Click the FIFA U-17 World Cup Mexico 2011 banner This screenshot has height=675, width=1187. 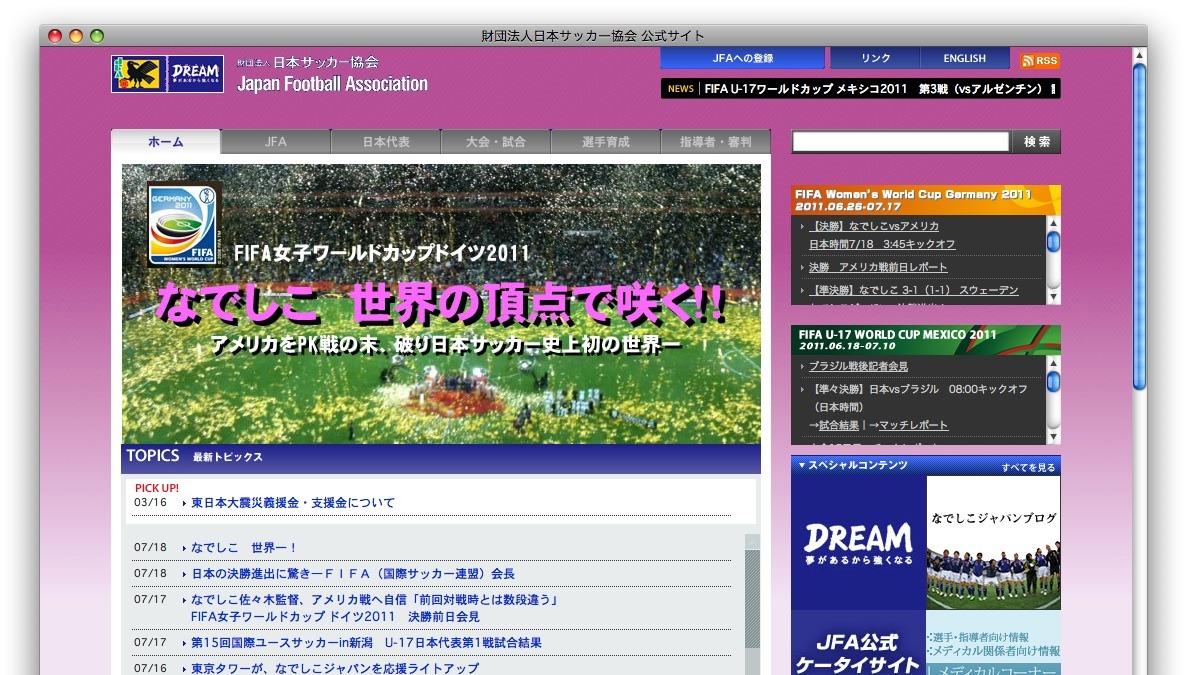click(925, 340)
